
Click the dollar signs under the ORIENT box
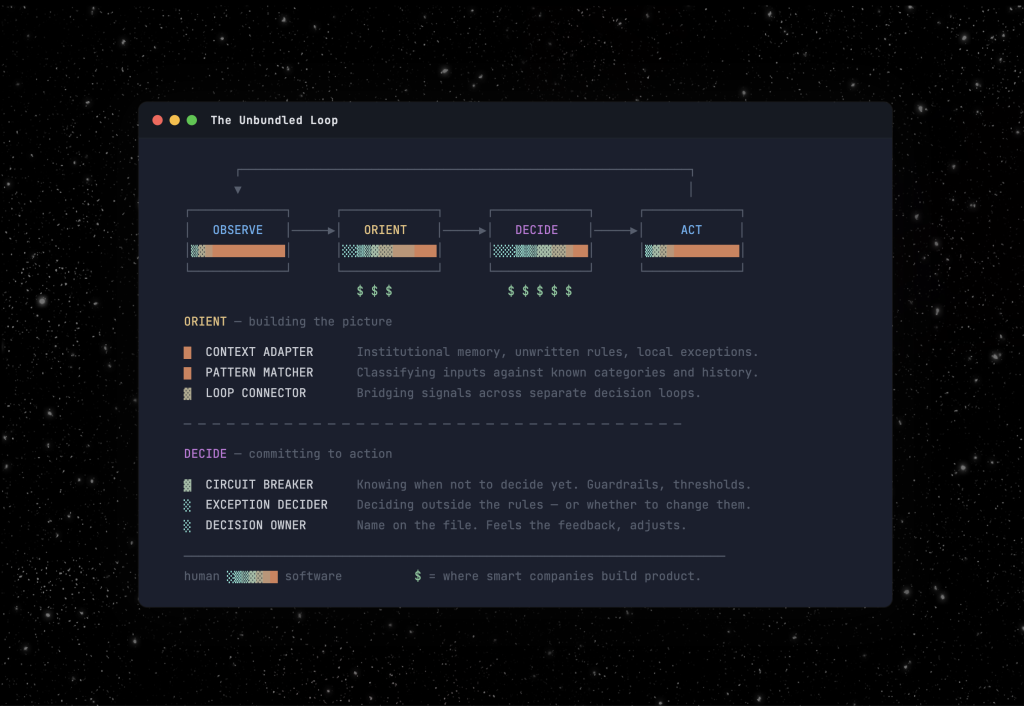coord(375,291)
